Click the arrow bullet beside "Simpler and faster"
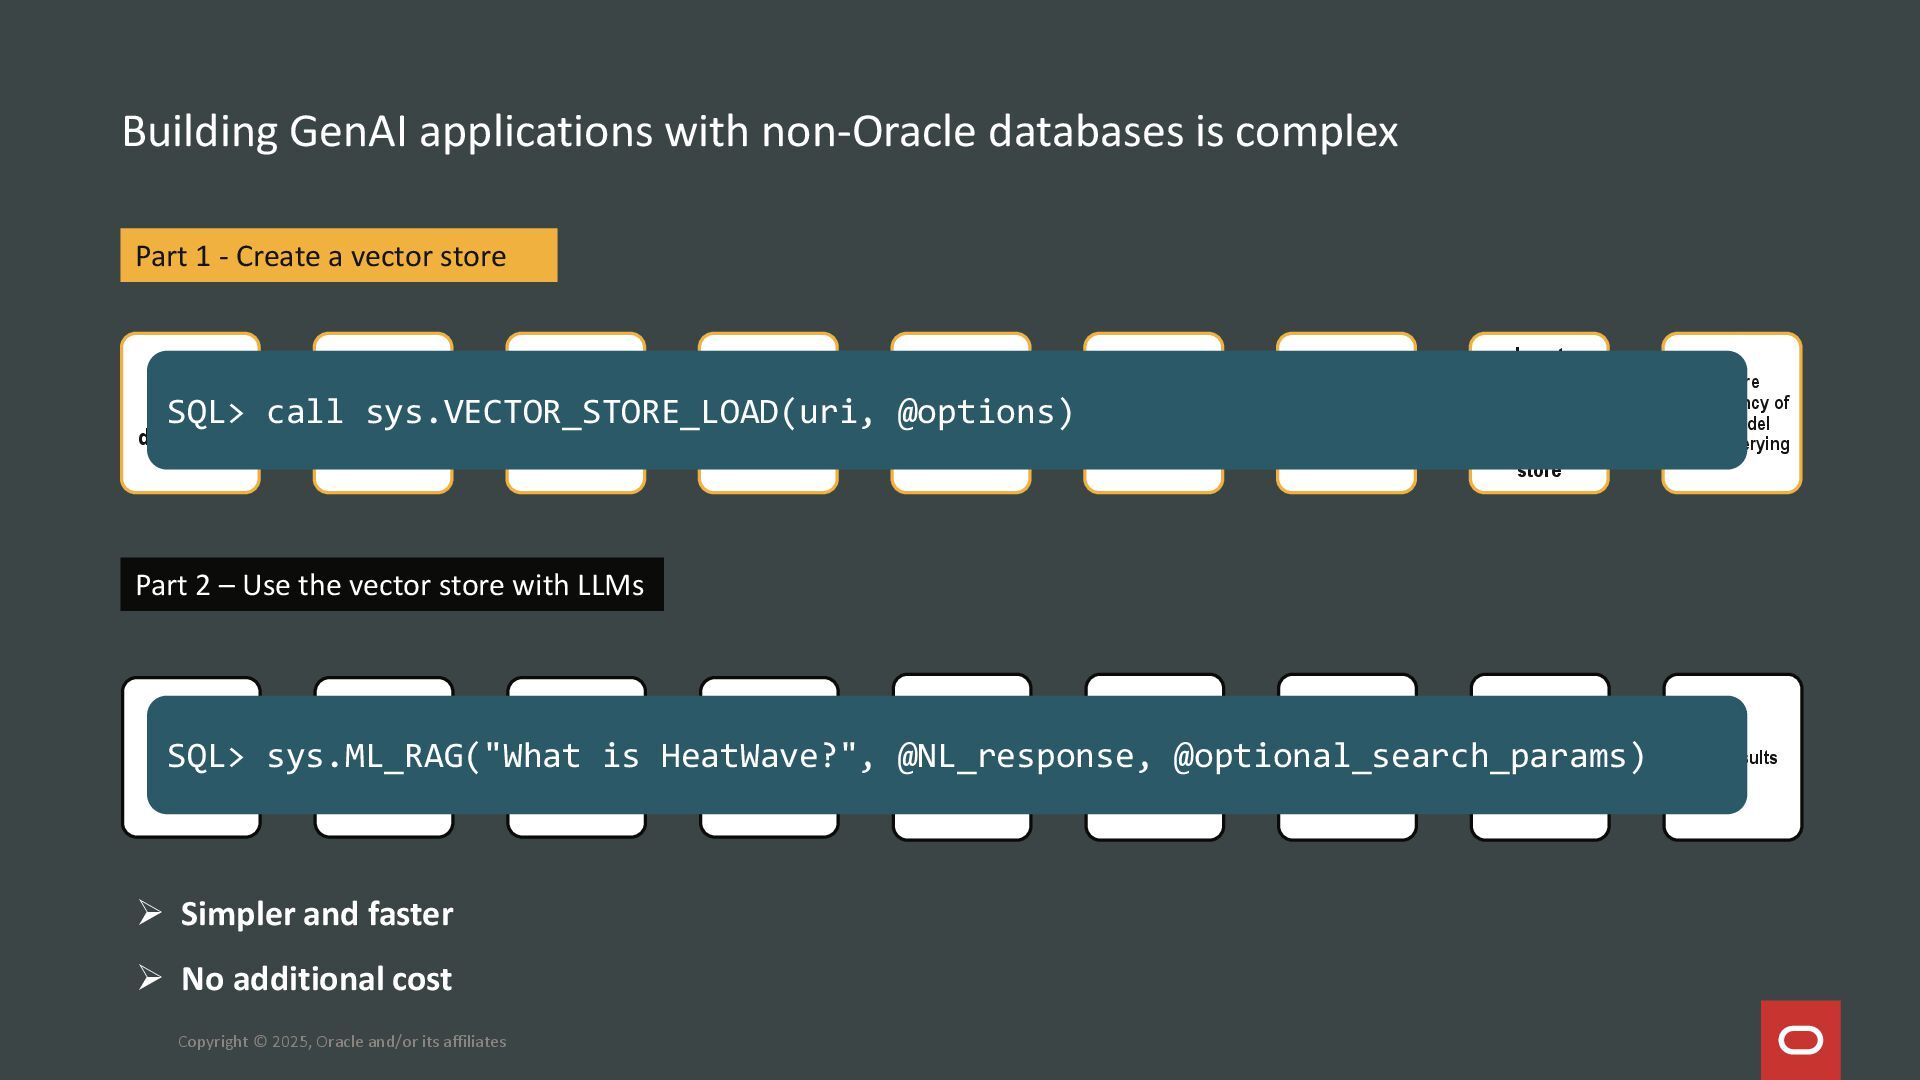The image size is (1920, 1080). pos(150,912)
